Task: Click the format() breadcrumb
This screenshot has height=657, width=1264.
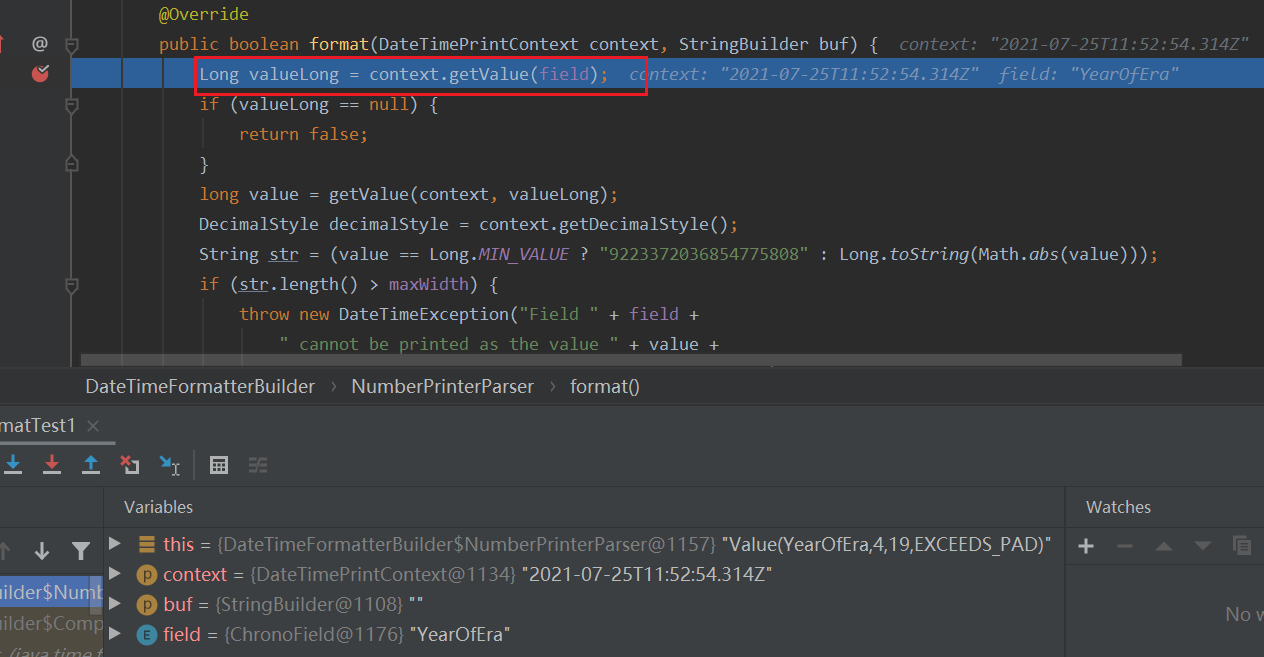Action: pos(605,386)
